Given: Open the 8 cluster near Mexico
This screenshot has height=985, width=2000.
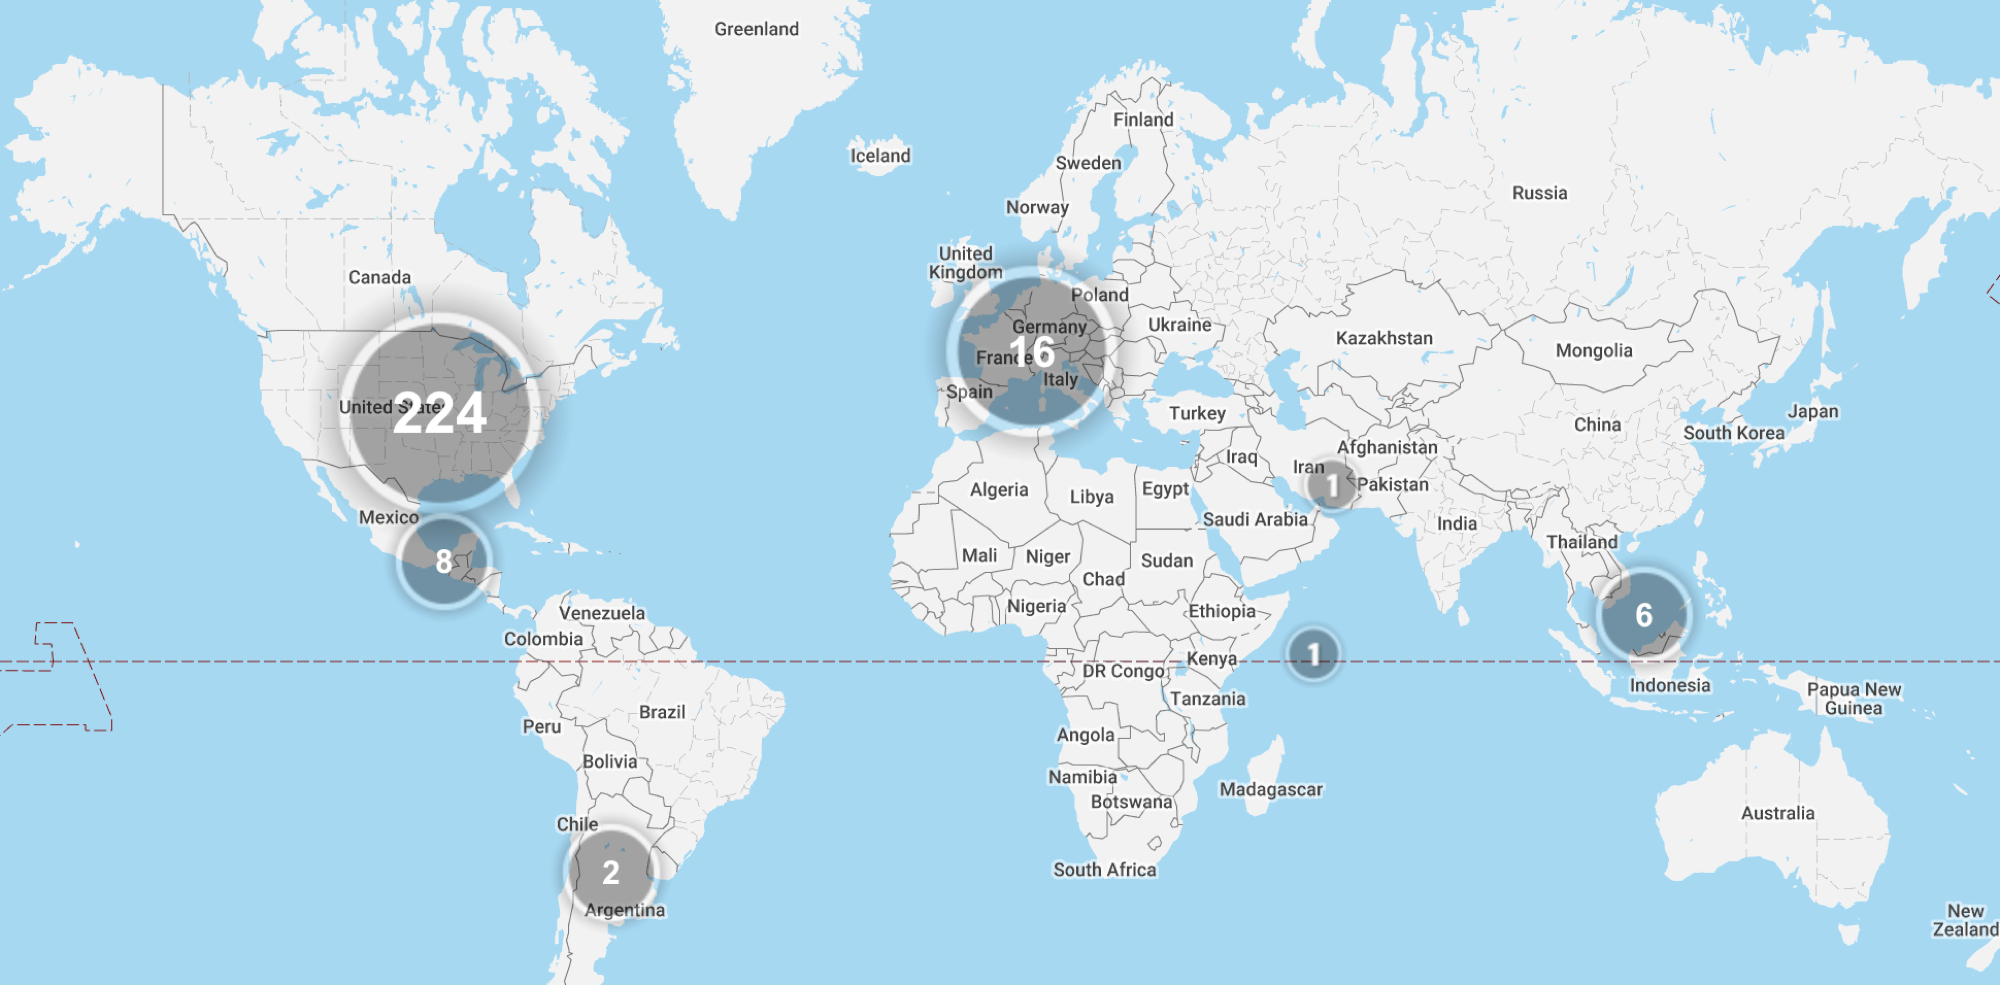Looking at the screenshot, I should click(x=444, y=561).
